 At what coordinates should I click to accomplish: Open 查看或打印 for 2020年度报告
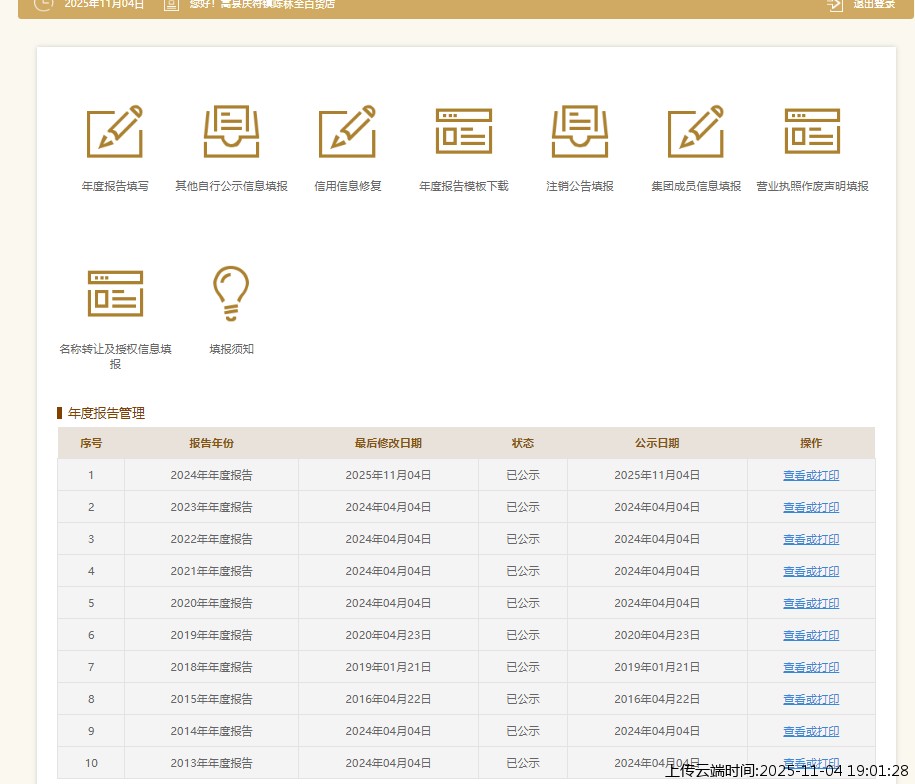point(811,603)
